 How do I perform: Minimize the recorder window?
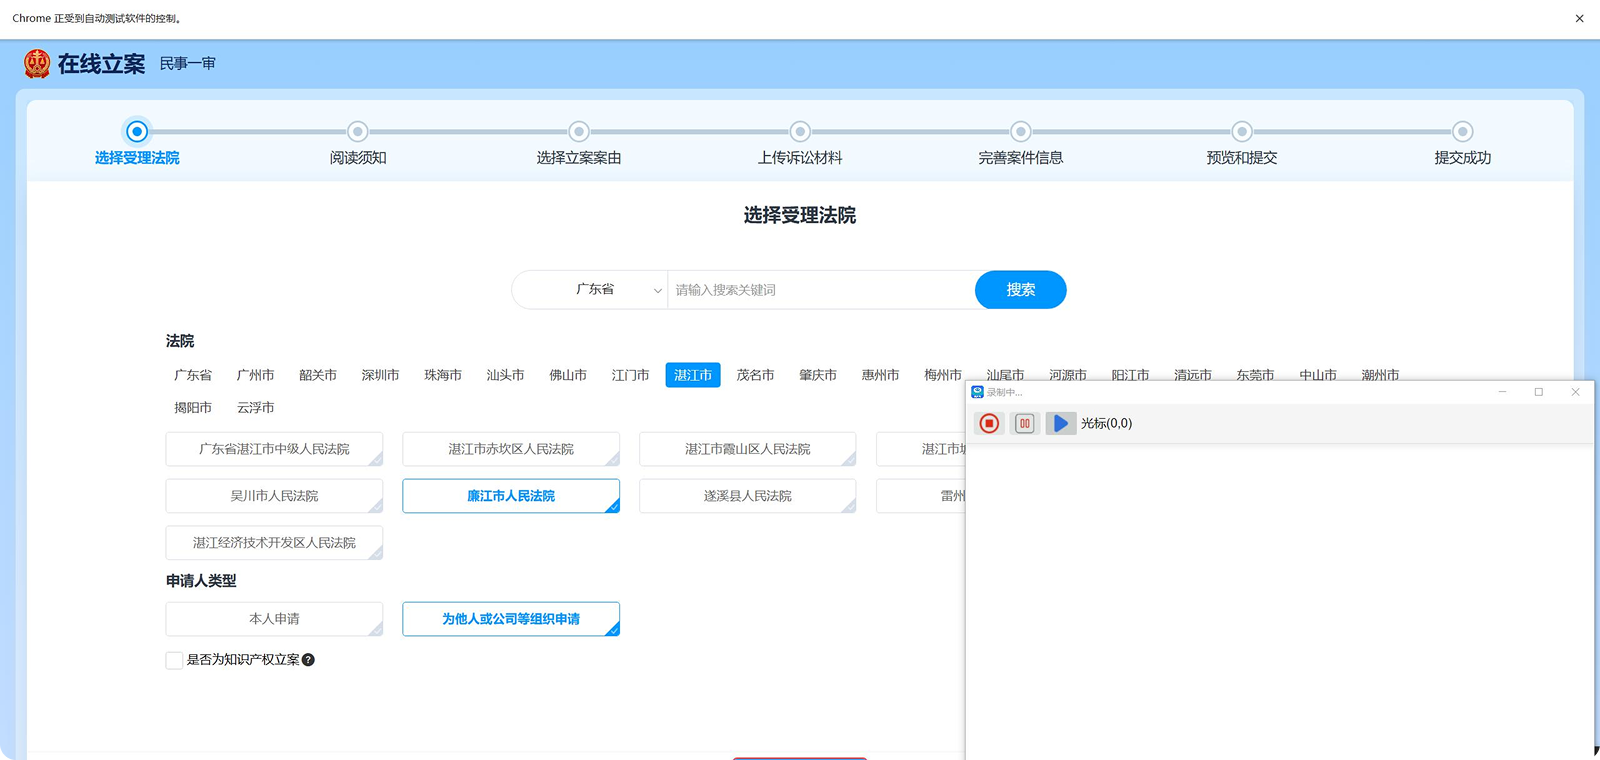pos(1502,392)
